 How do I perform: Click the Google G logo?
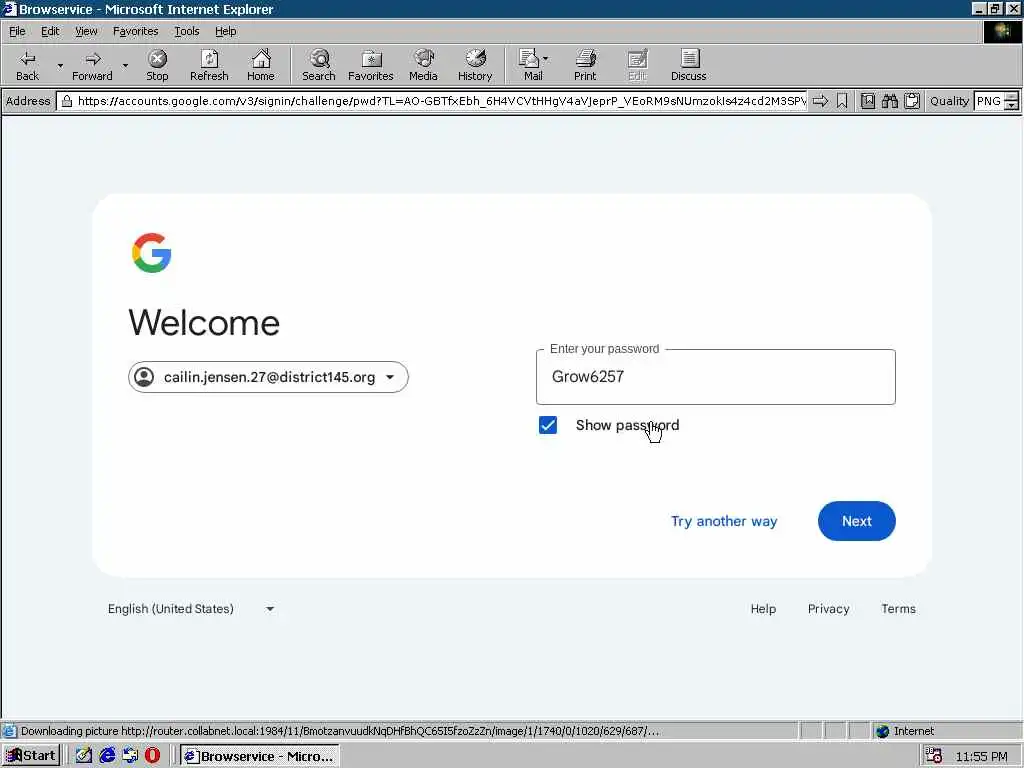[x=152, y=253]
